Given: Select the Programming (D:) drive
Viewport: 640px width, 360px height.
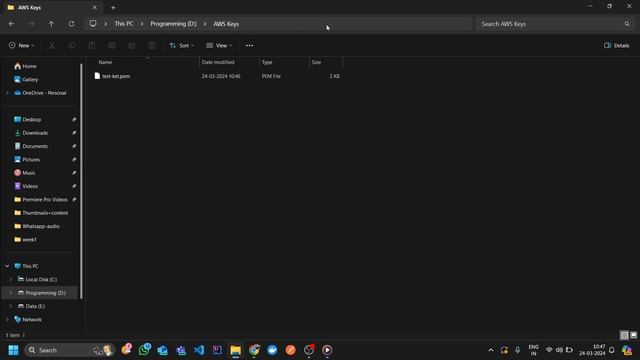Looking at the screenshot, I should (x=40, y=293).
